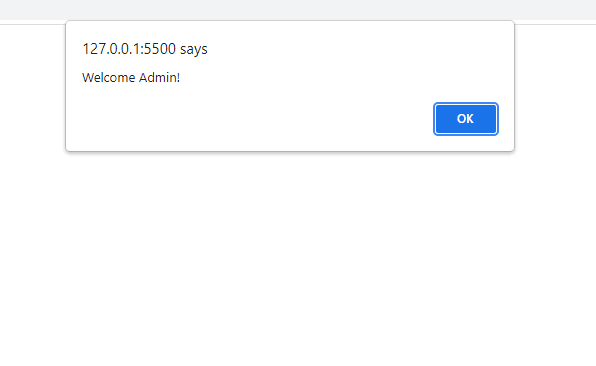Acknowledge the localhost message by clicking OK
This screenshot has height=366, width=596.
pos(466,119)
